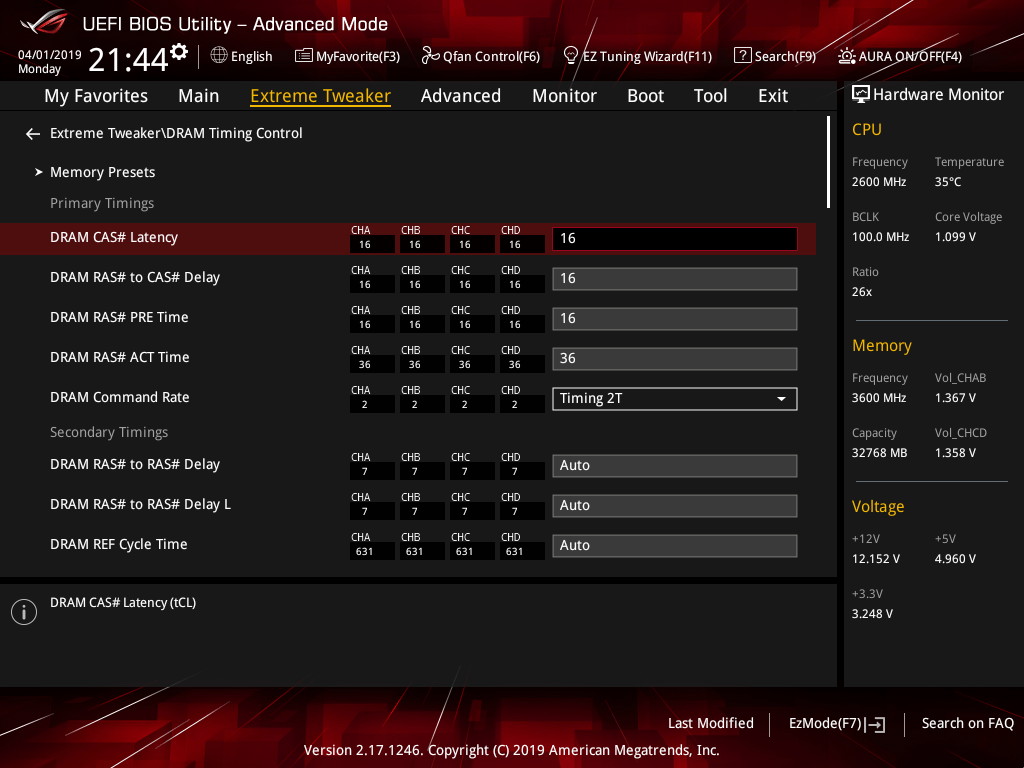Edit DRAM RAS# to RAS# Delay field
Image resolution: width=1024 pixels, height=768 pixels.
(675, 466)
